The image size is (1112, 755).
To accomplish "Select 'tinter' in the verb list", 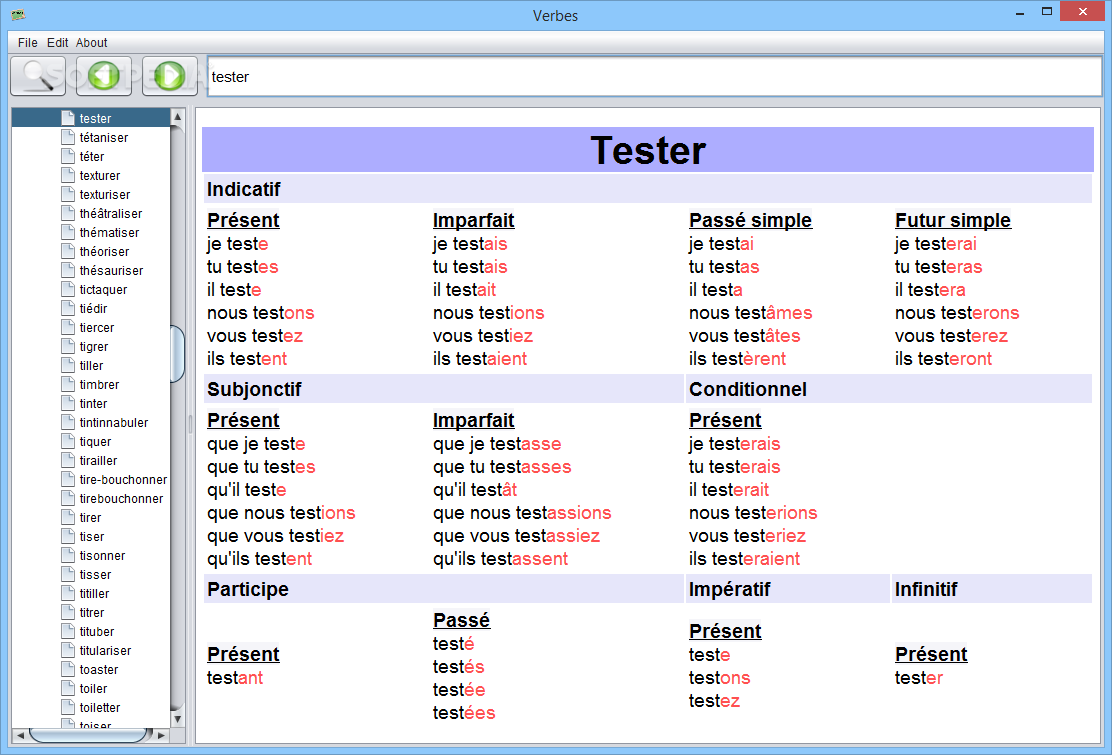I will point(93,403).
